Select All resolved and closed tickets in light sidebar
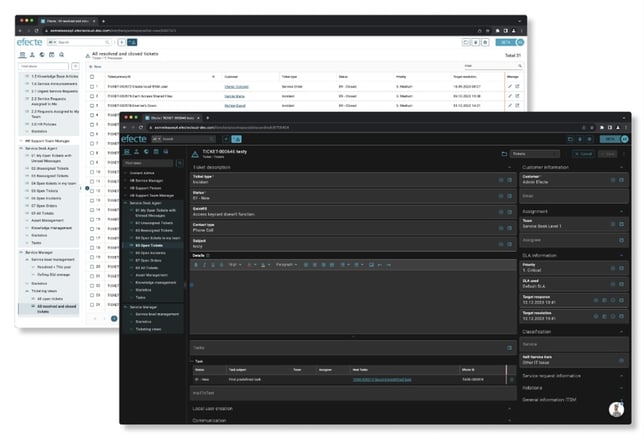Screen dimensions: 644x437 click(56, 309)
